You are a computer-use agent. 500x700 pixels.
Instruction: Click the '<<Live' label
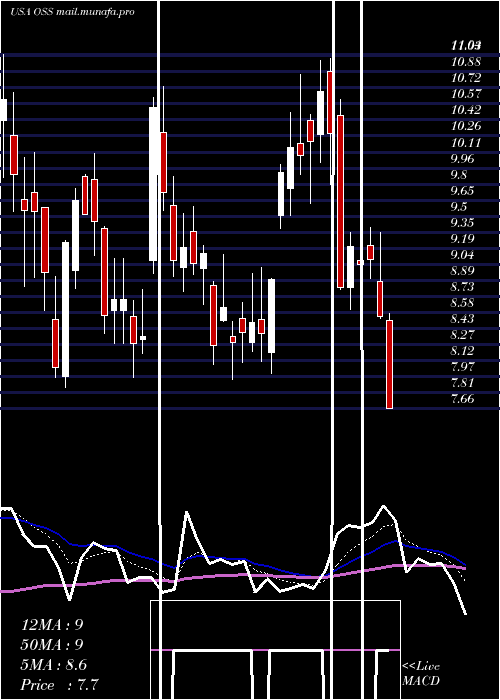[x=421, y=667]
